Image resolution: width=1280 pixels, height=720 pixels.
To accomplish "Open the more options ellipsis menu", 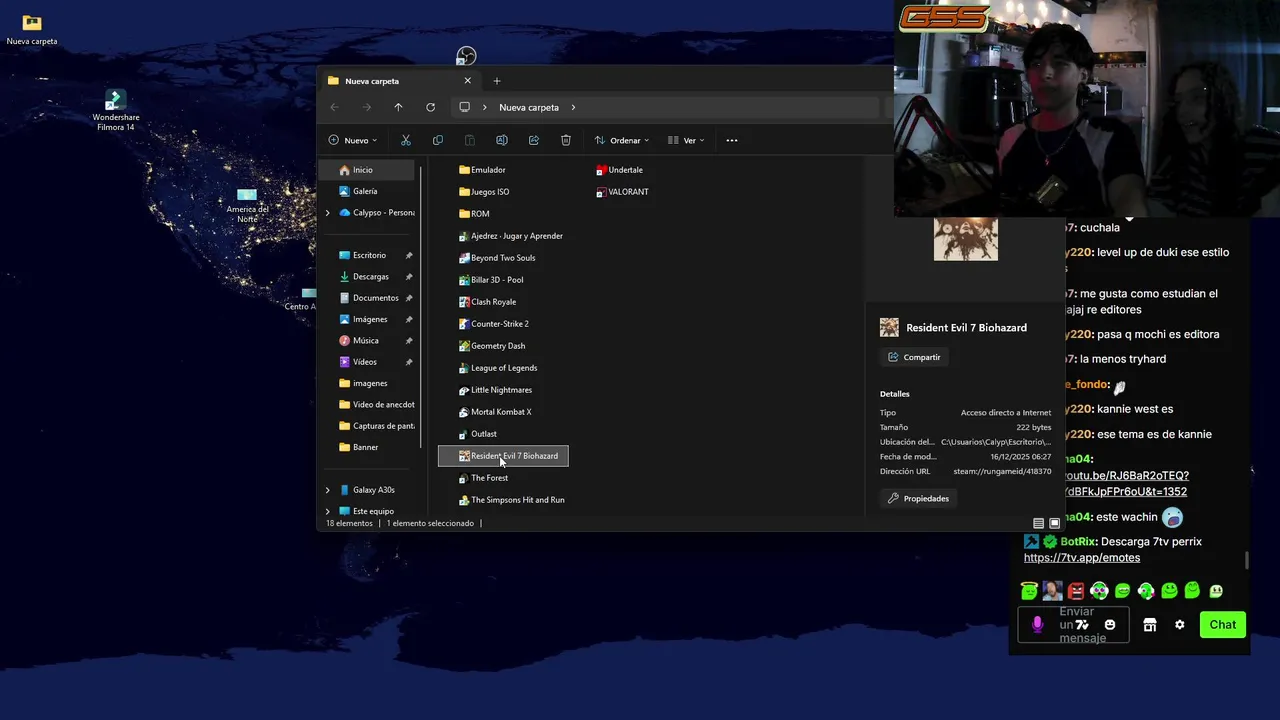I will point(731,140).
